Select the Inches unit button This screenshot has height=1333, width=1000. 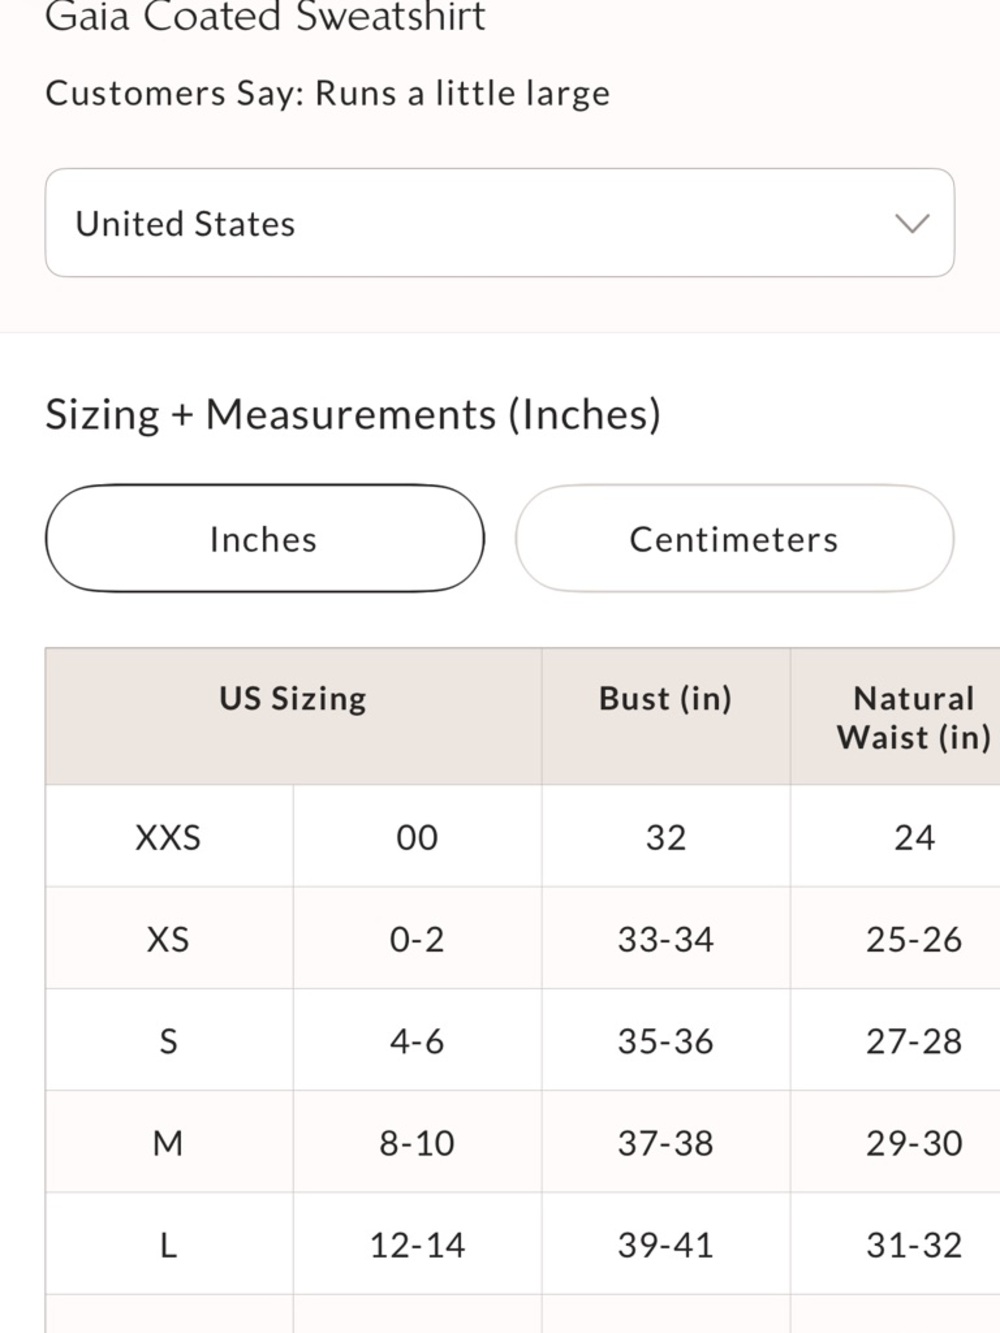(x=265, y=539)
